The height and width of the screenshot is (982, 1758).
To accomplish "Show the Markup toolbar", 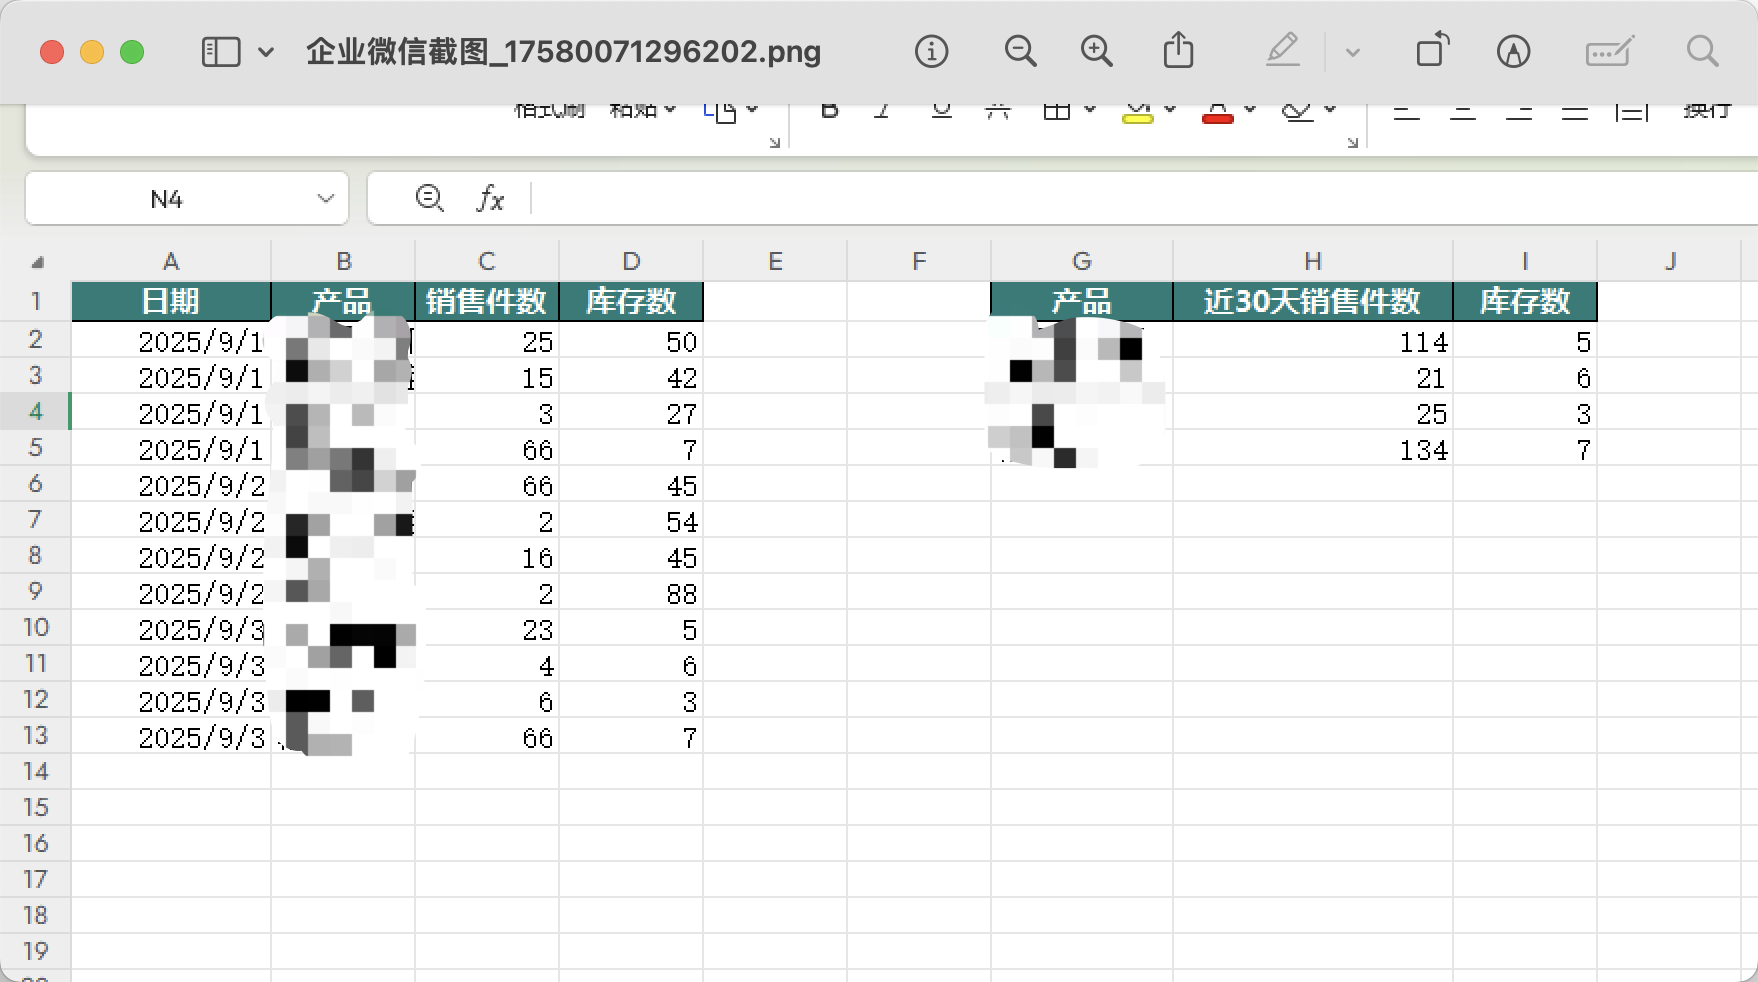I will tap(1513, 51).
